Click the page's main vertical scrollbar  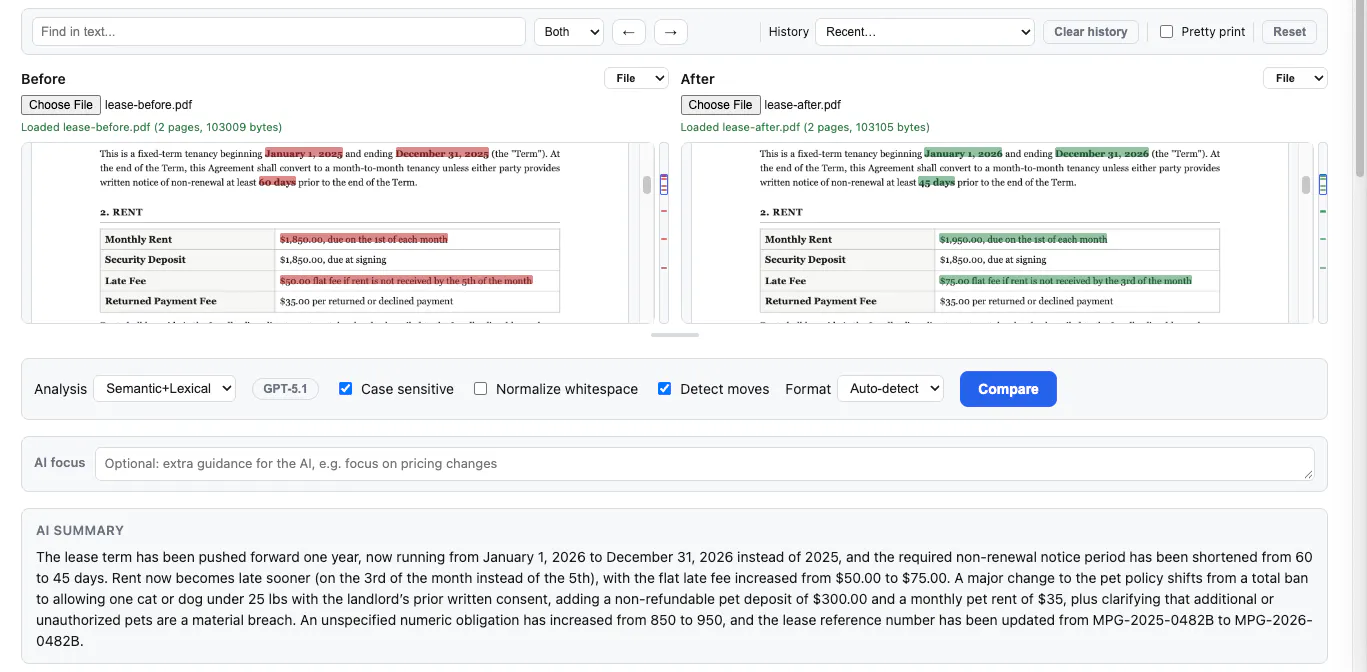click(1359, 90)
